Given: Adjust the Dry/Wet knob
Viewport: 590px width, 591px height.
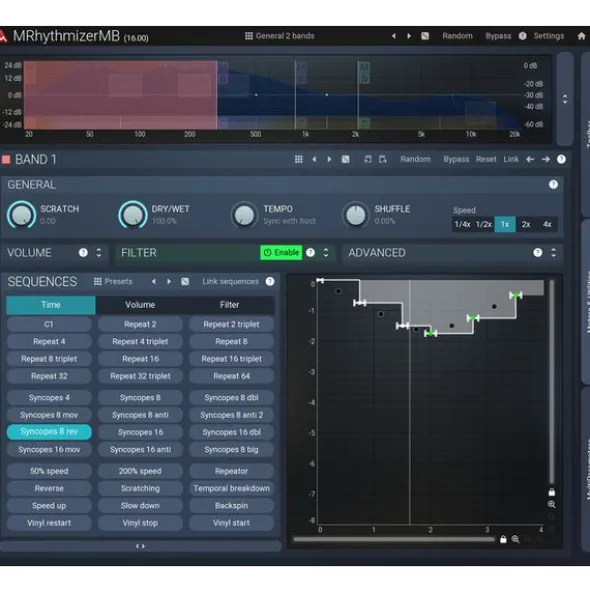Looking at the screenshot, I should pyautogui.click(x=133, y=215).
